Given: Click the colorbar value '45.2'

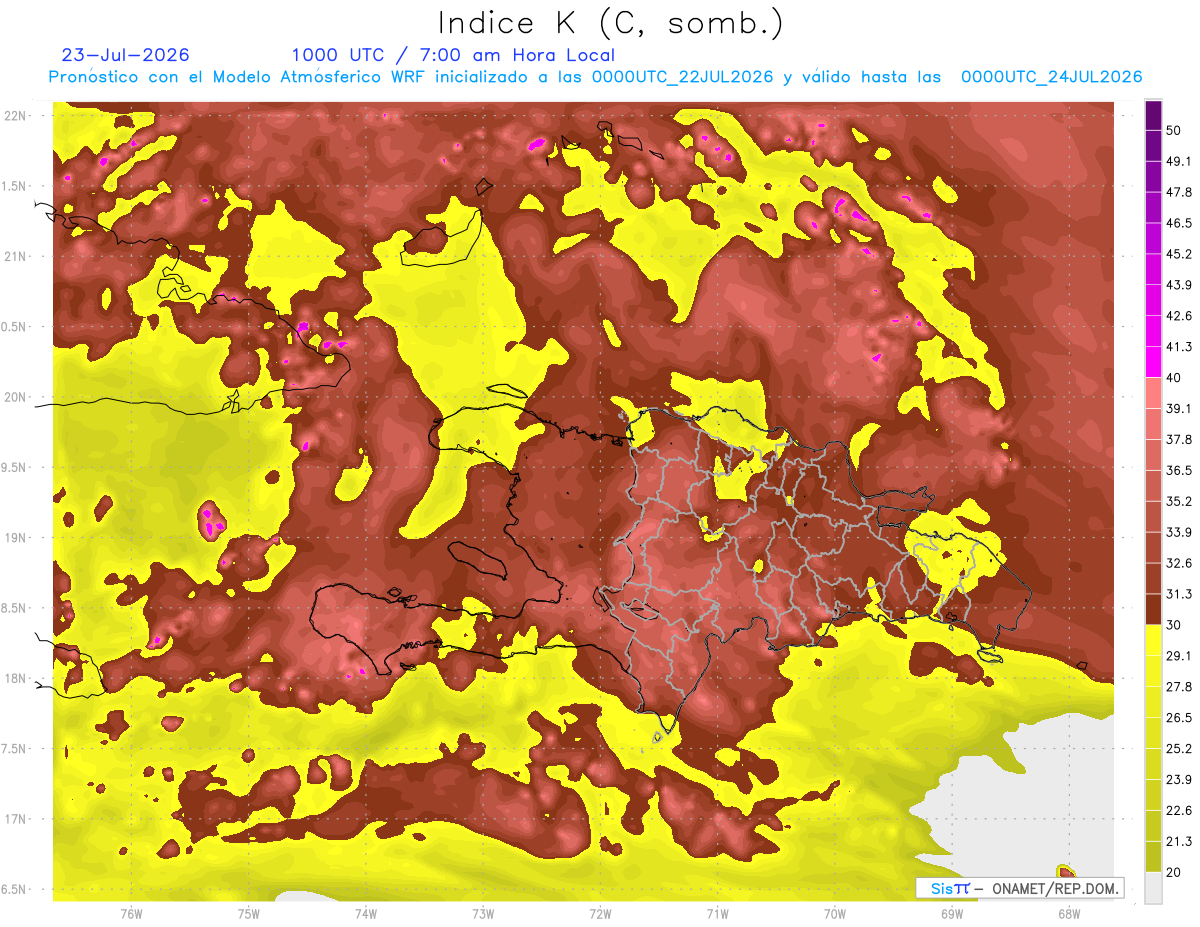Looking at the screenshot, I should click(1178, 254).
